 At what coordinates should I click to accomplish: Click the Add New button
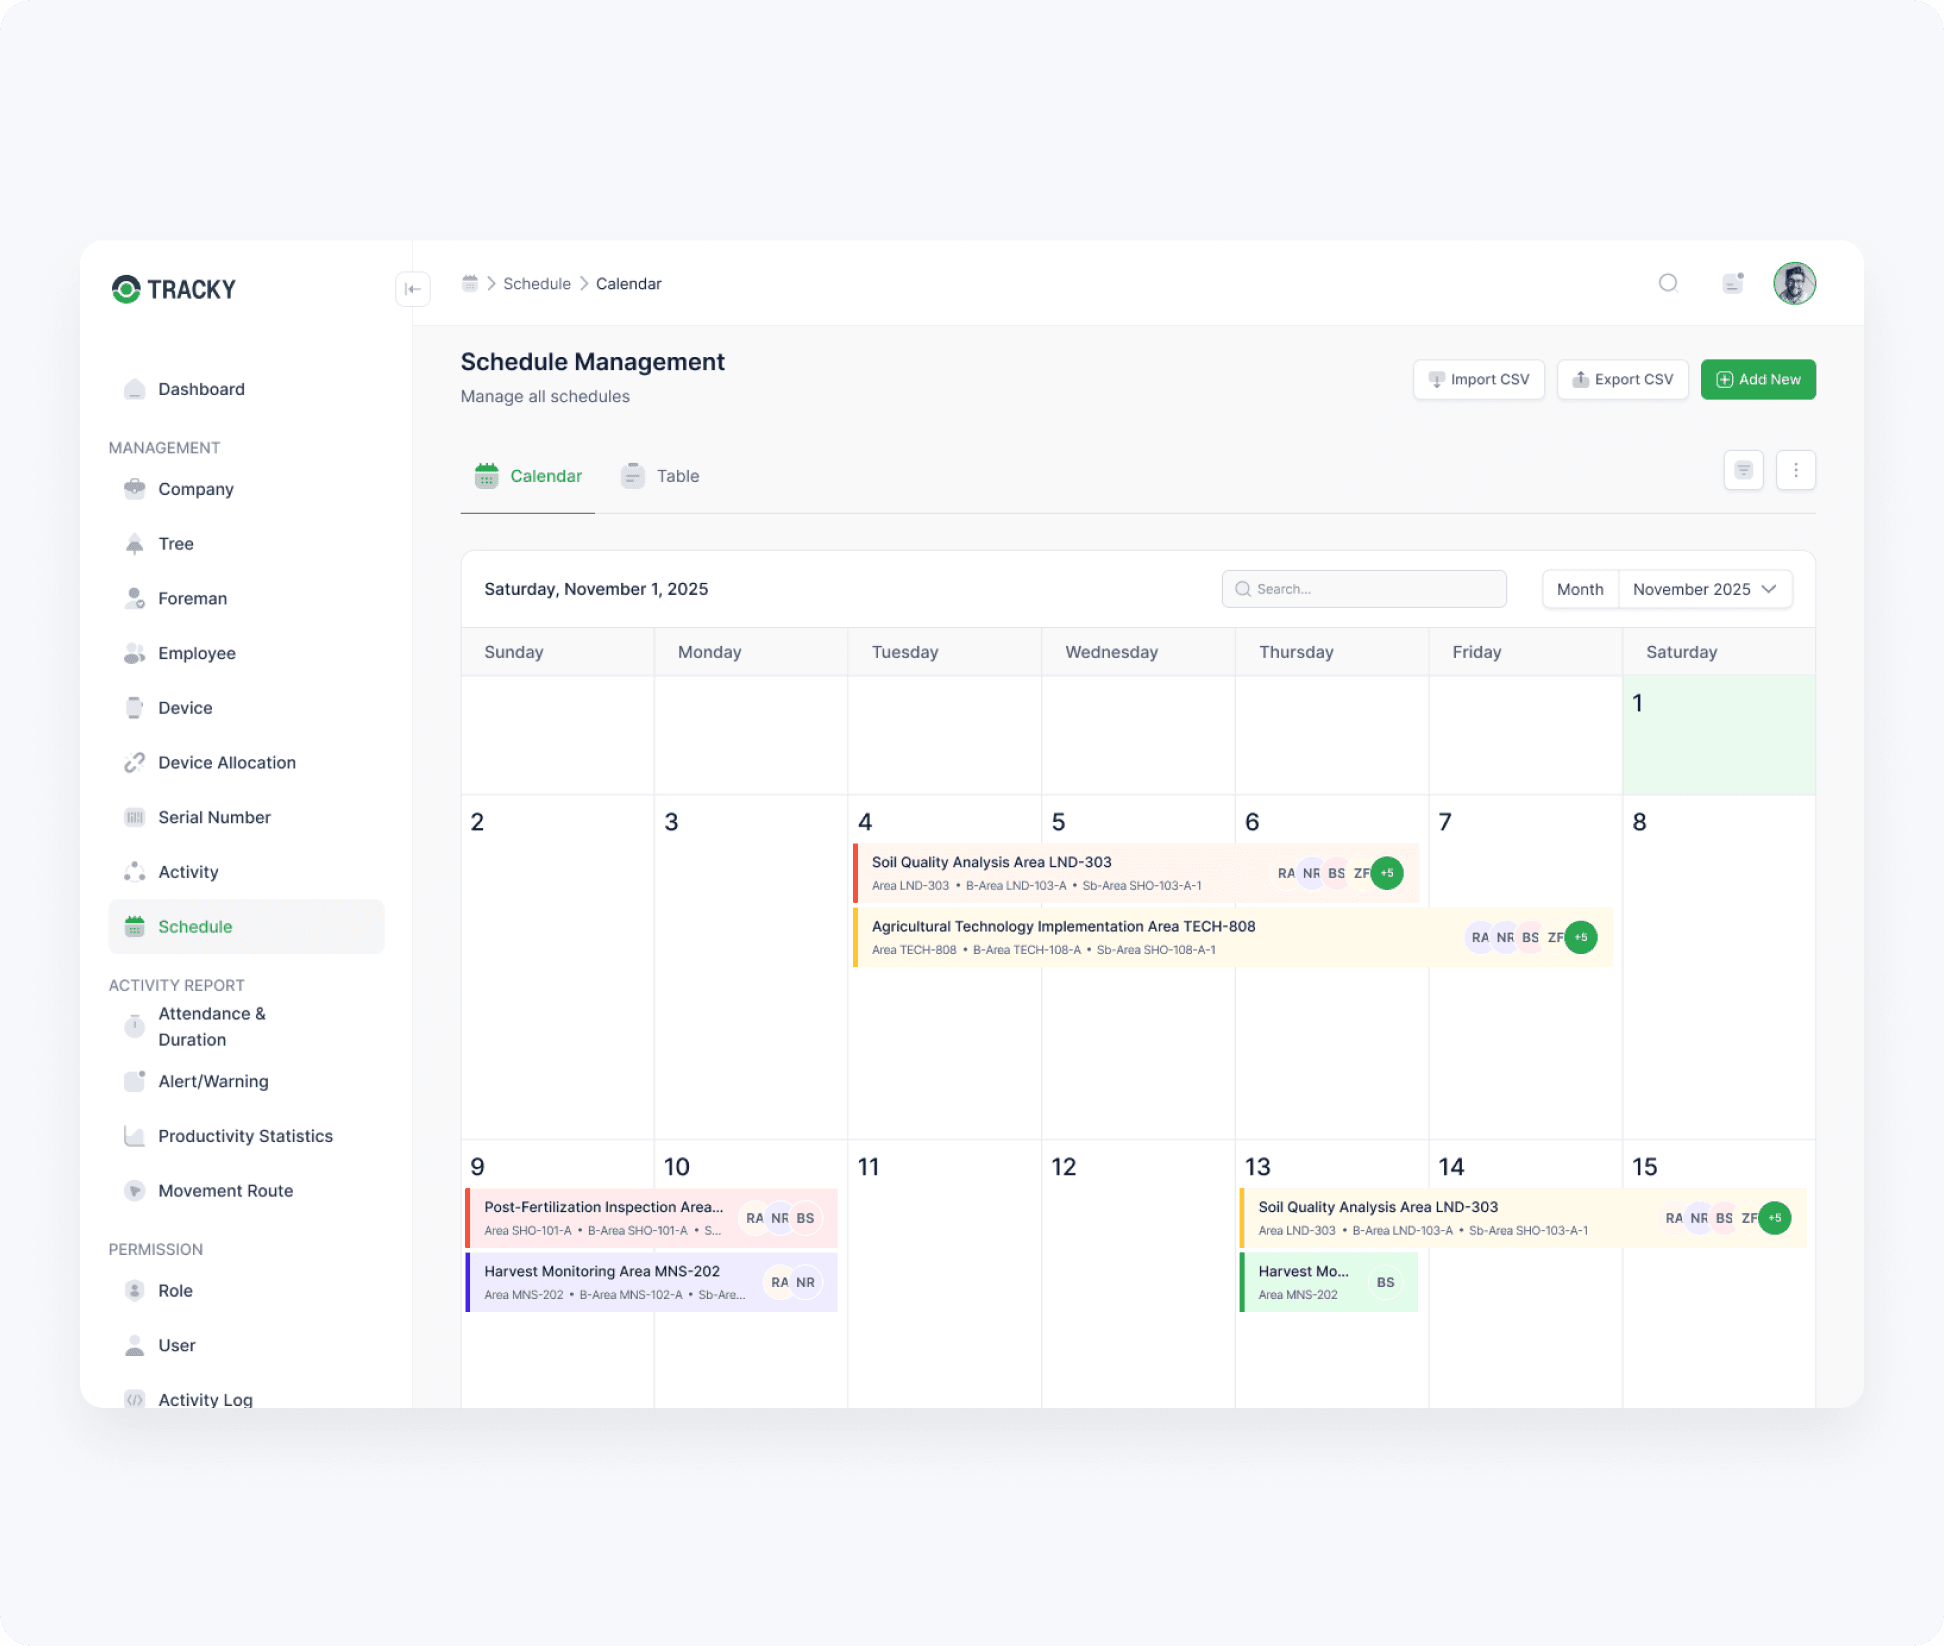click(1757, 380)
